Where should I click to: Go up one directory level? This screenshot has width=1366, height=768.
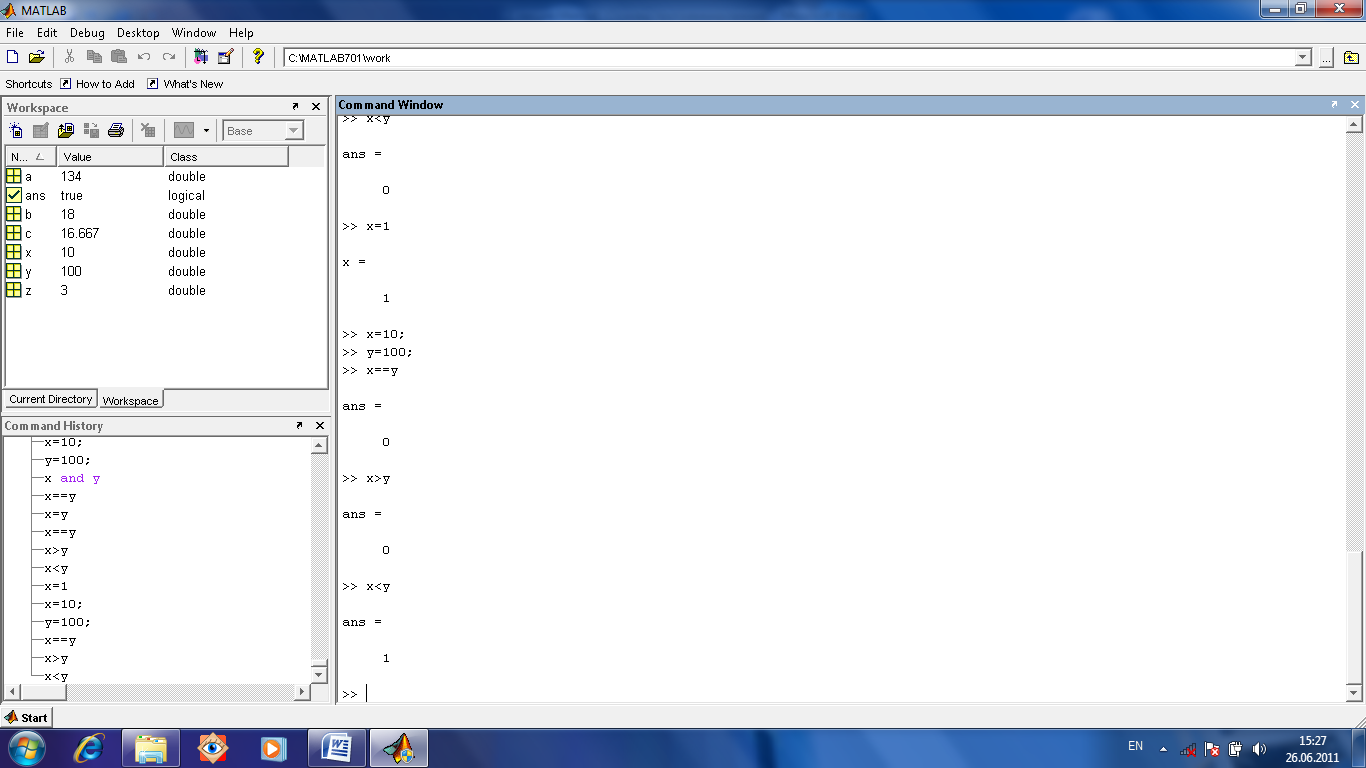(1351, 58)
